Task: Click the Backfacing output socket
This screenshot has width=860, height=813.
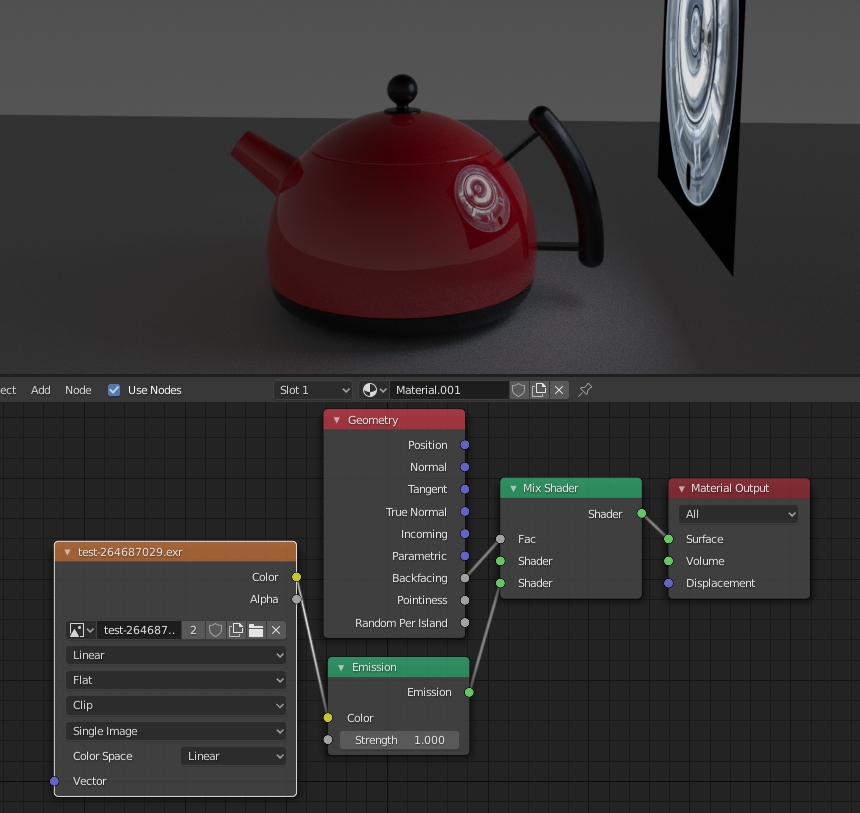Action: click(x=465, y=578)
